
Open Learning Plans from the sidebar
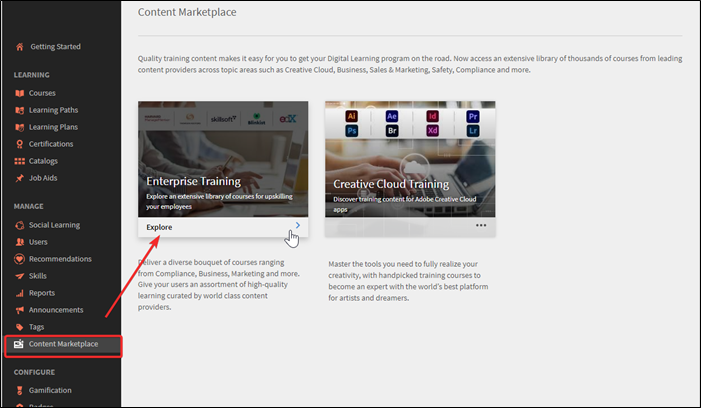53,127
